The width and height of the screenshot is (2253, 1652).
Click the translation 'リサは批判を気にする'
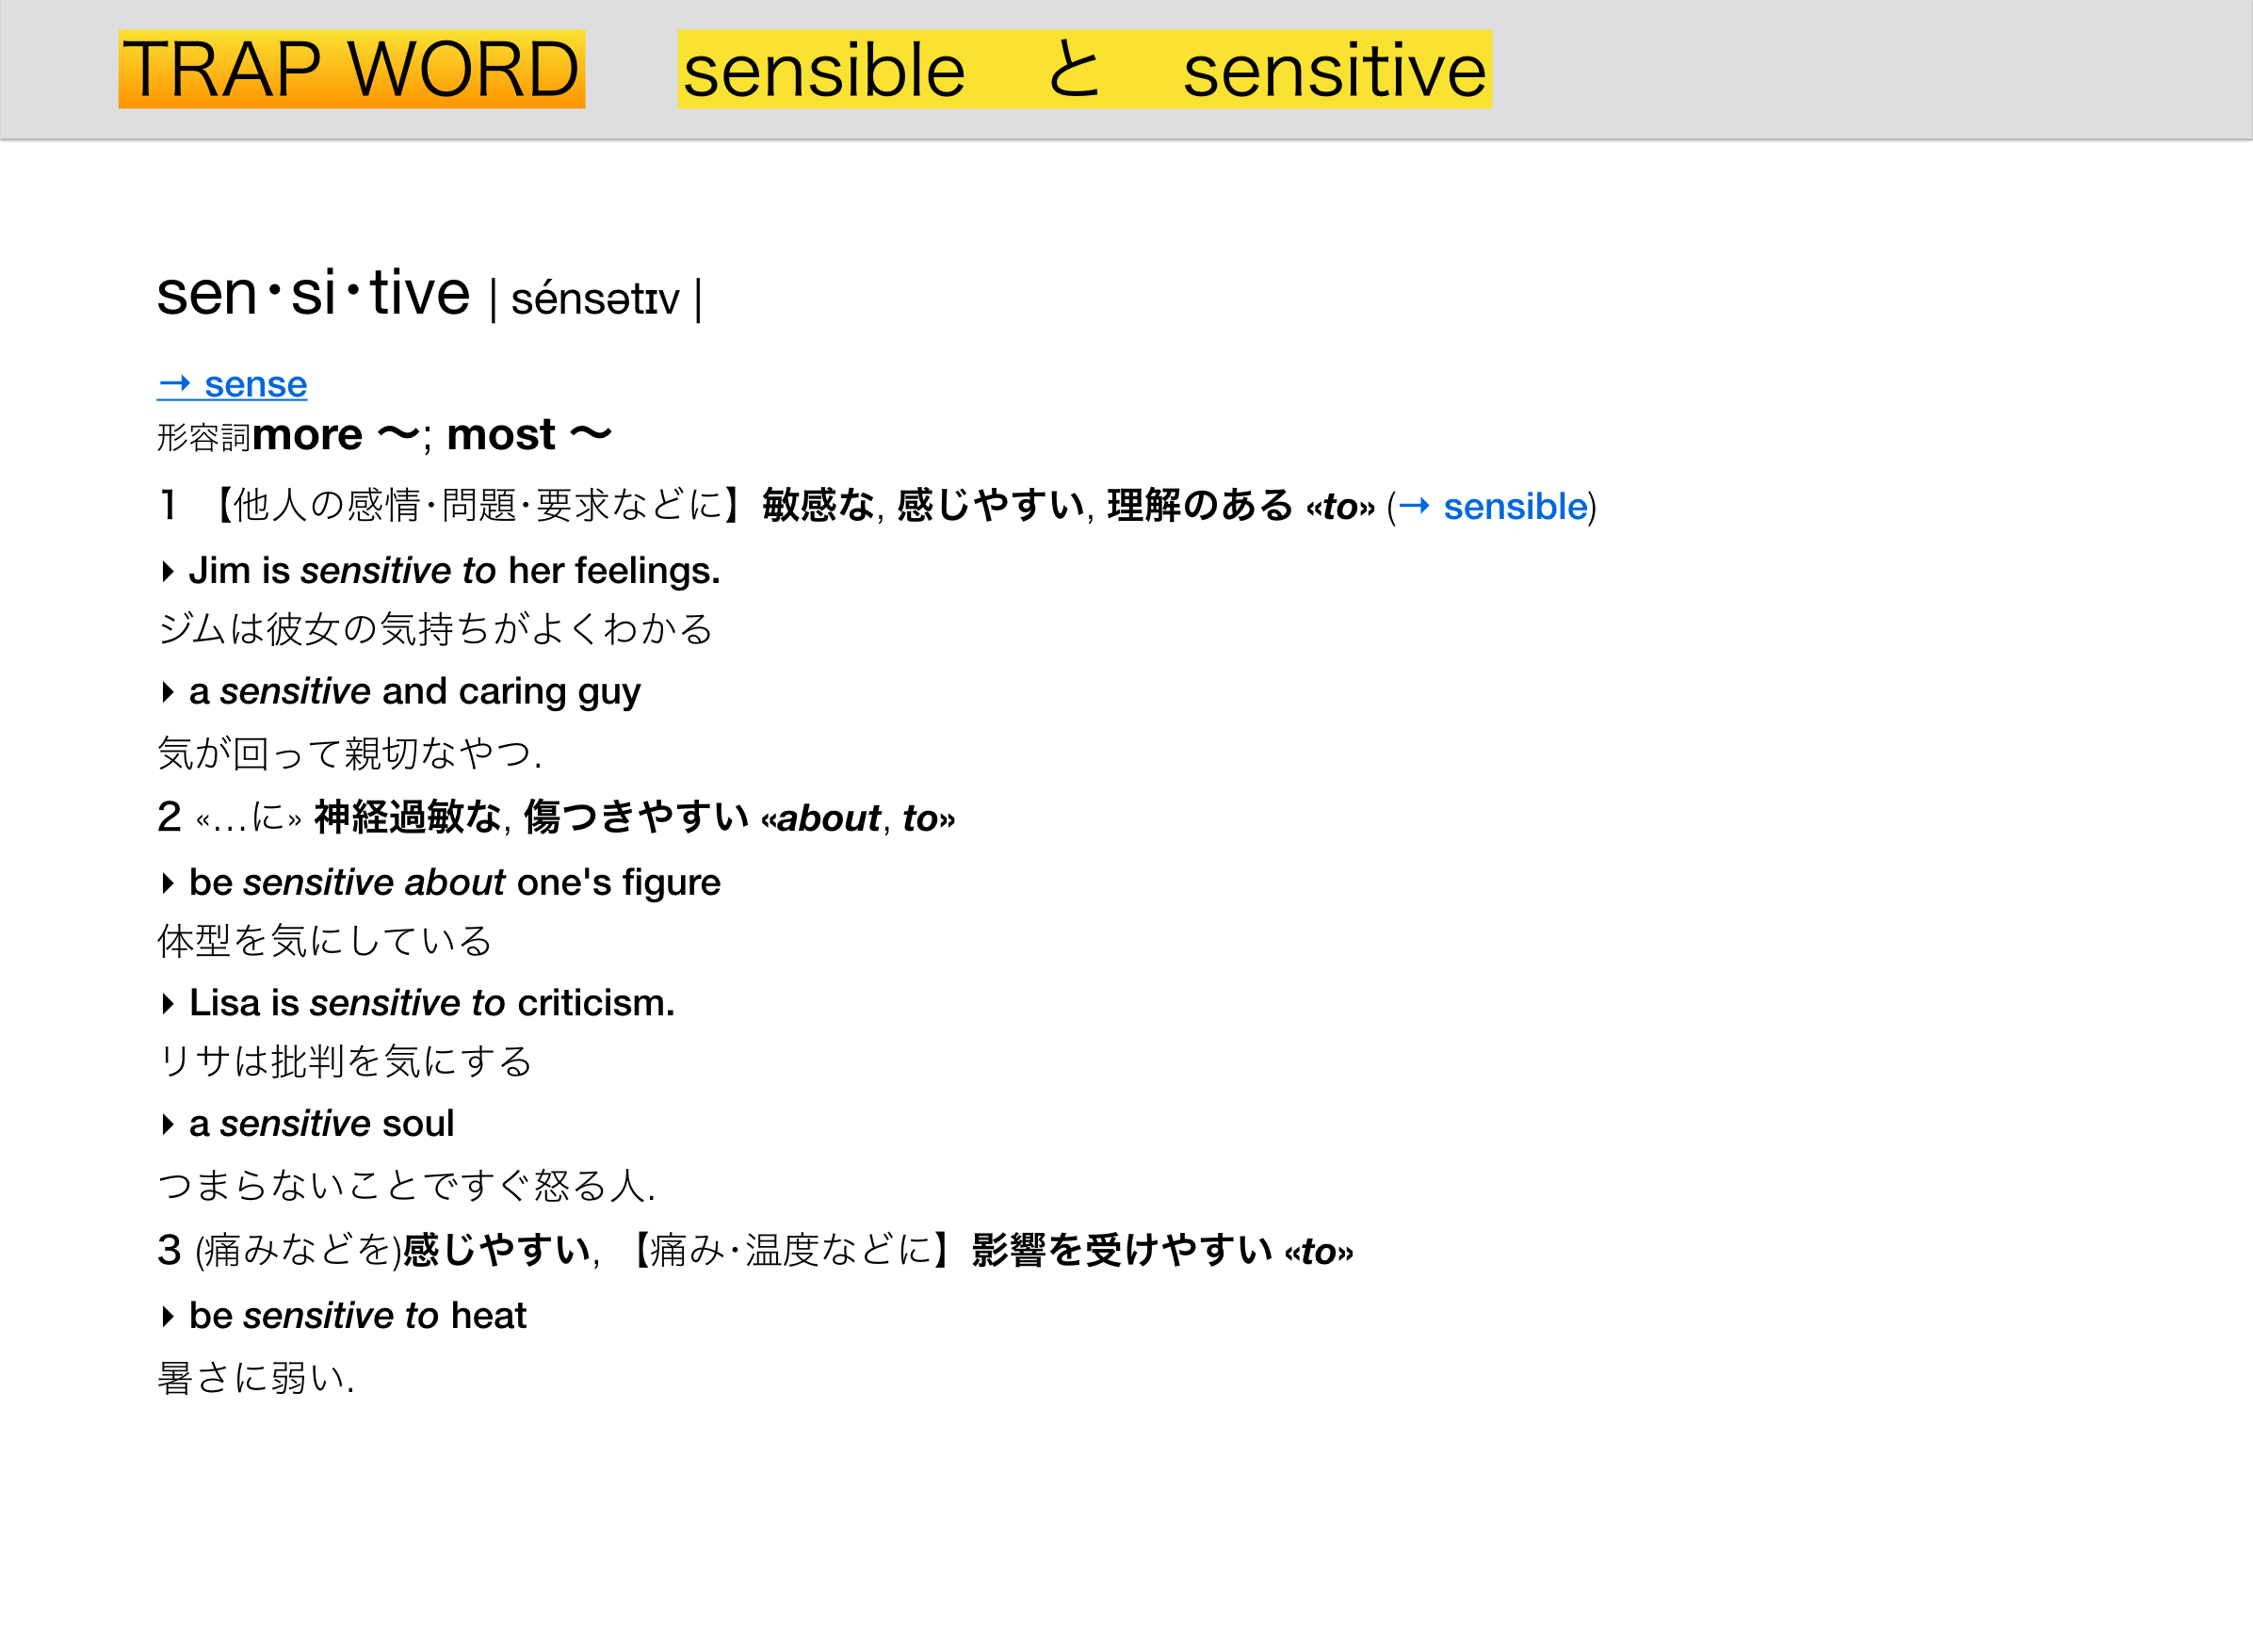tap(344, 1061)
